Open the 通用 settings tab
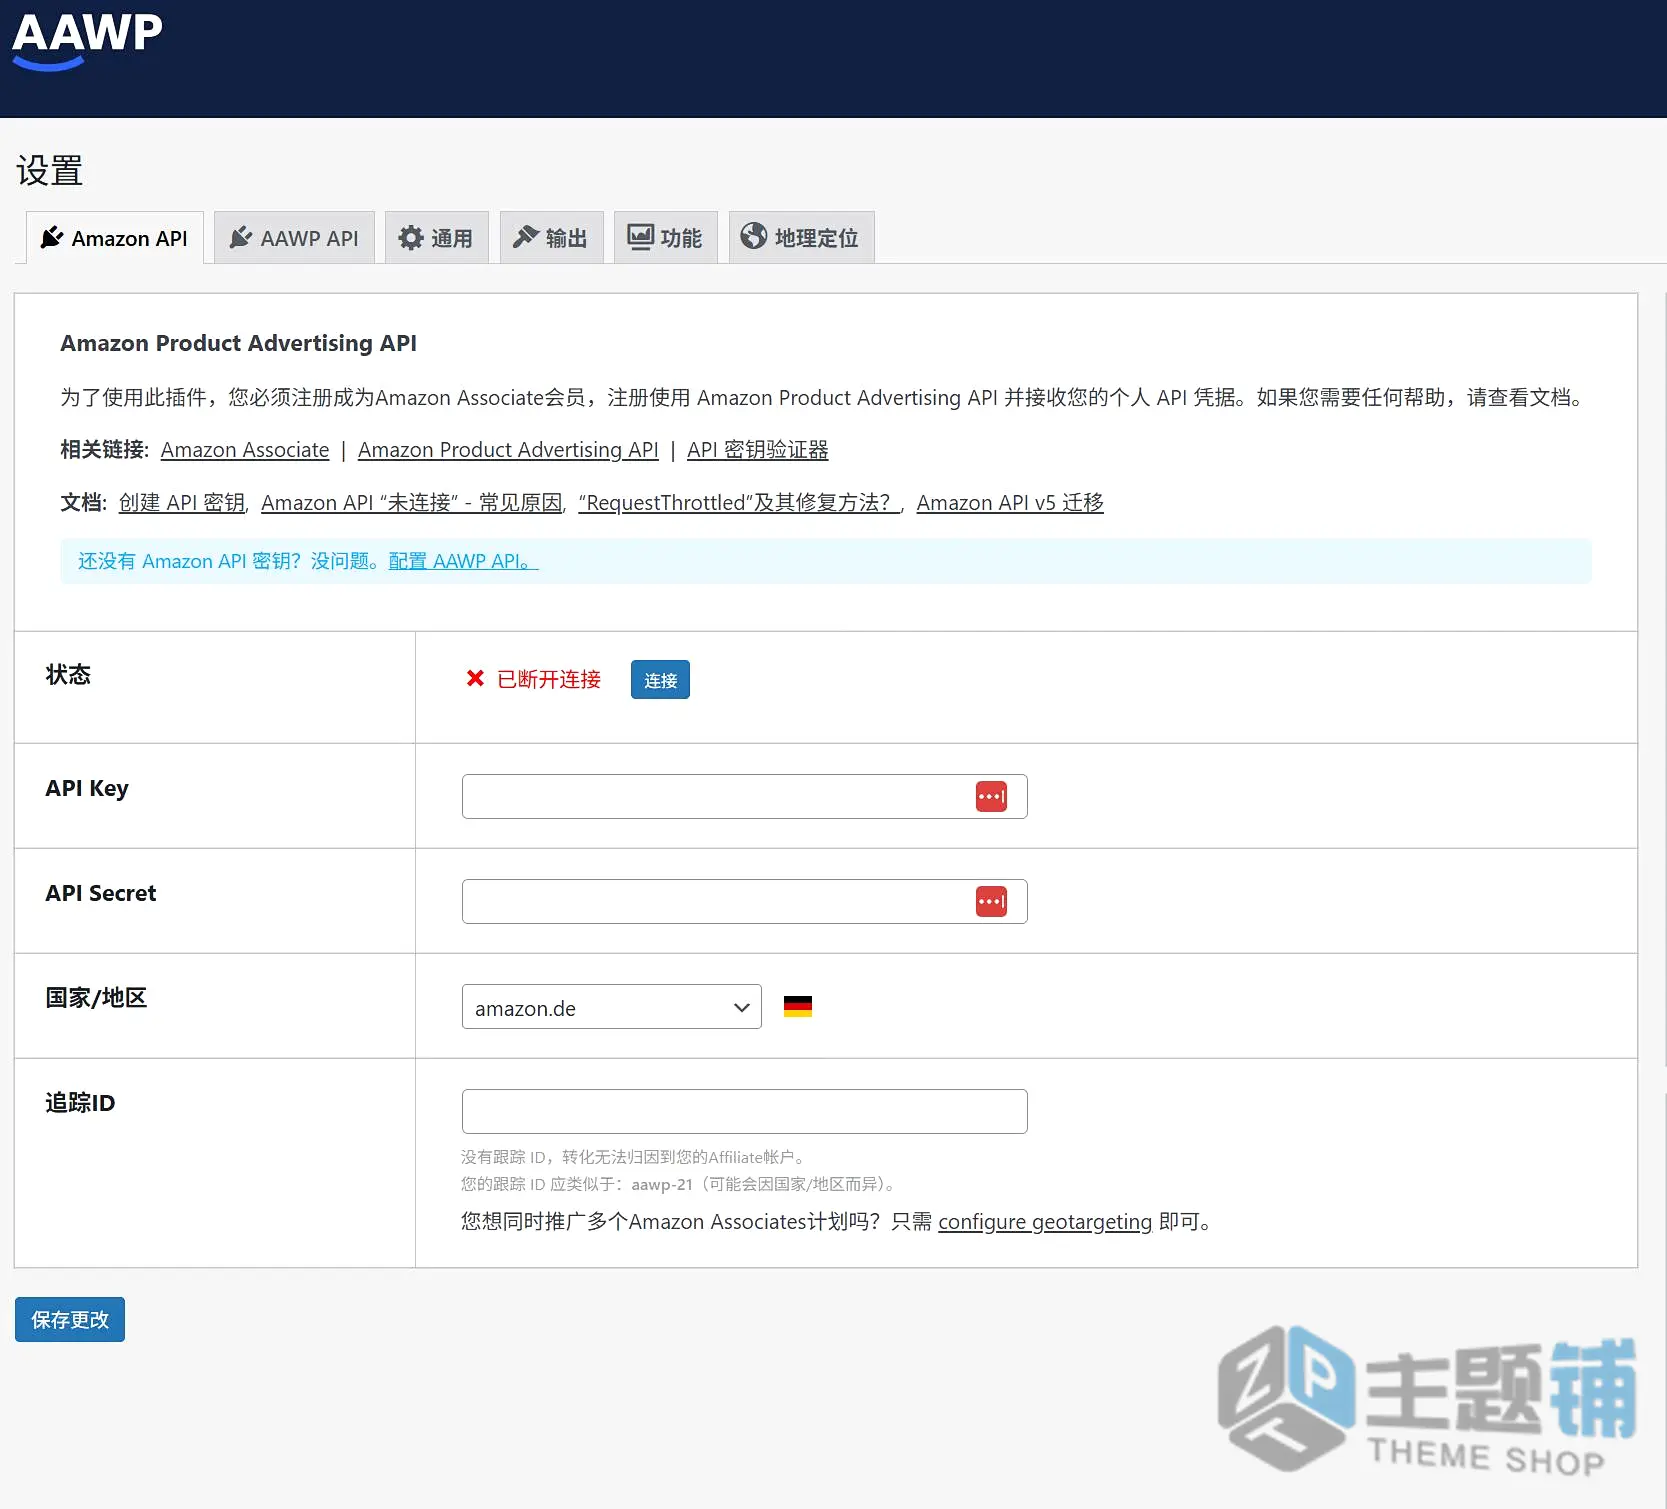The height and width of the screenshot is (1509, 1667). pos(437,238)
